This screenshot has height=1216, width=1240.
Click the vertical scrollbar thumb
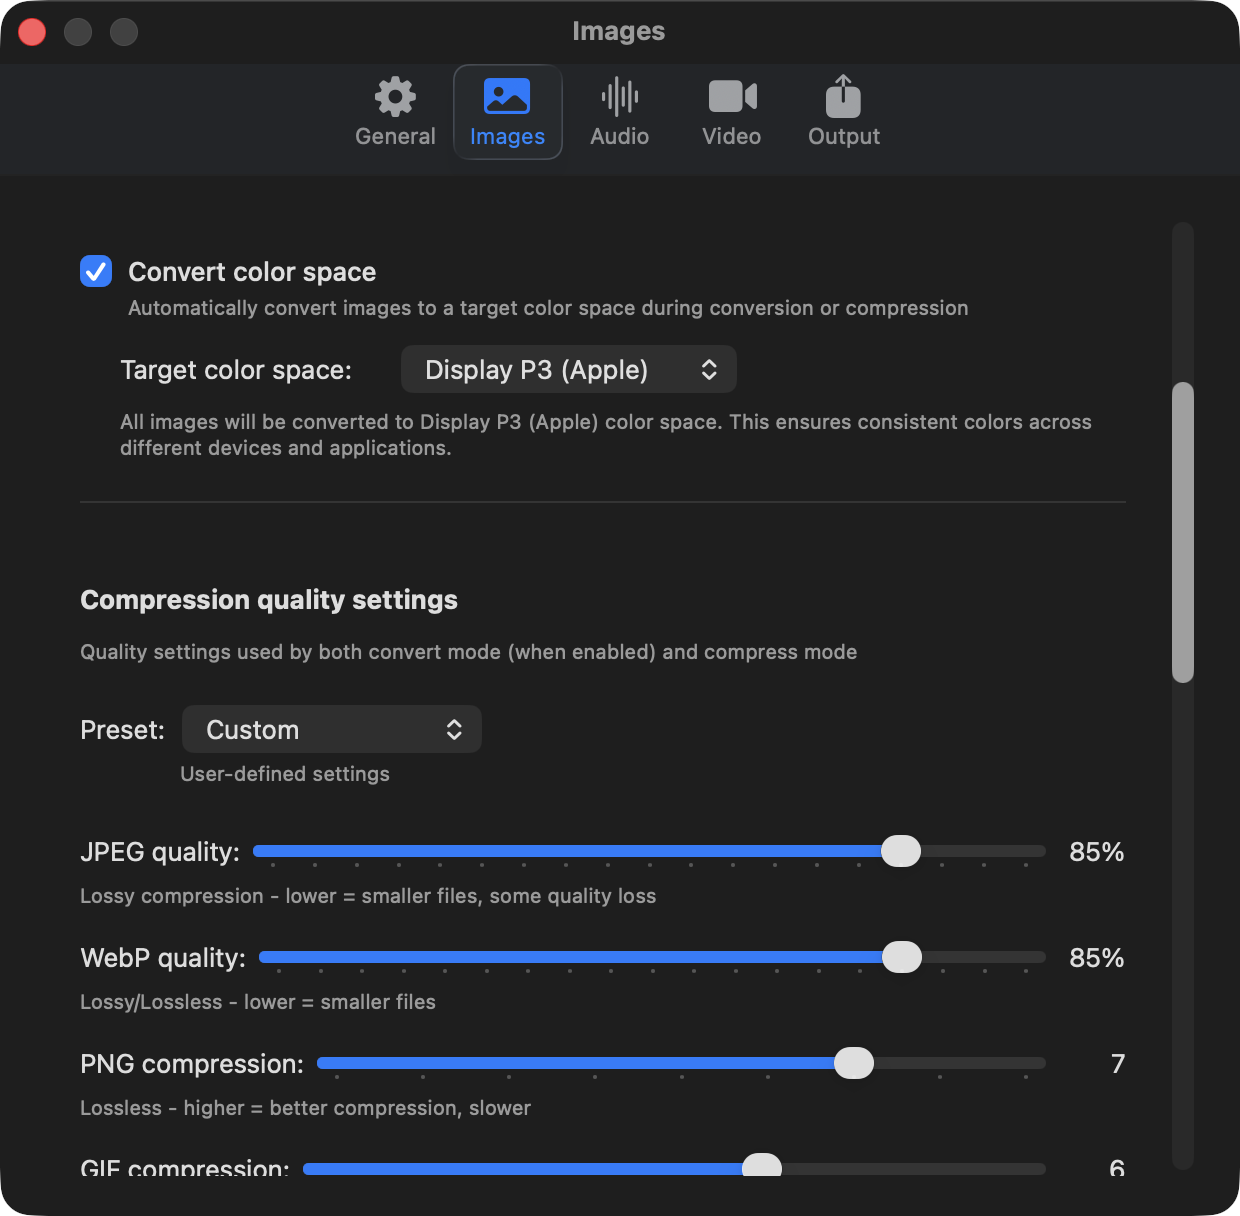click(x=1183, y=532)
